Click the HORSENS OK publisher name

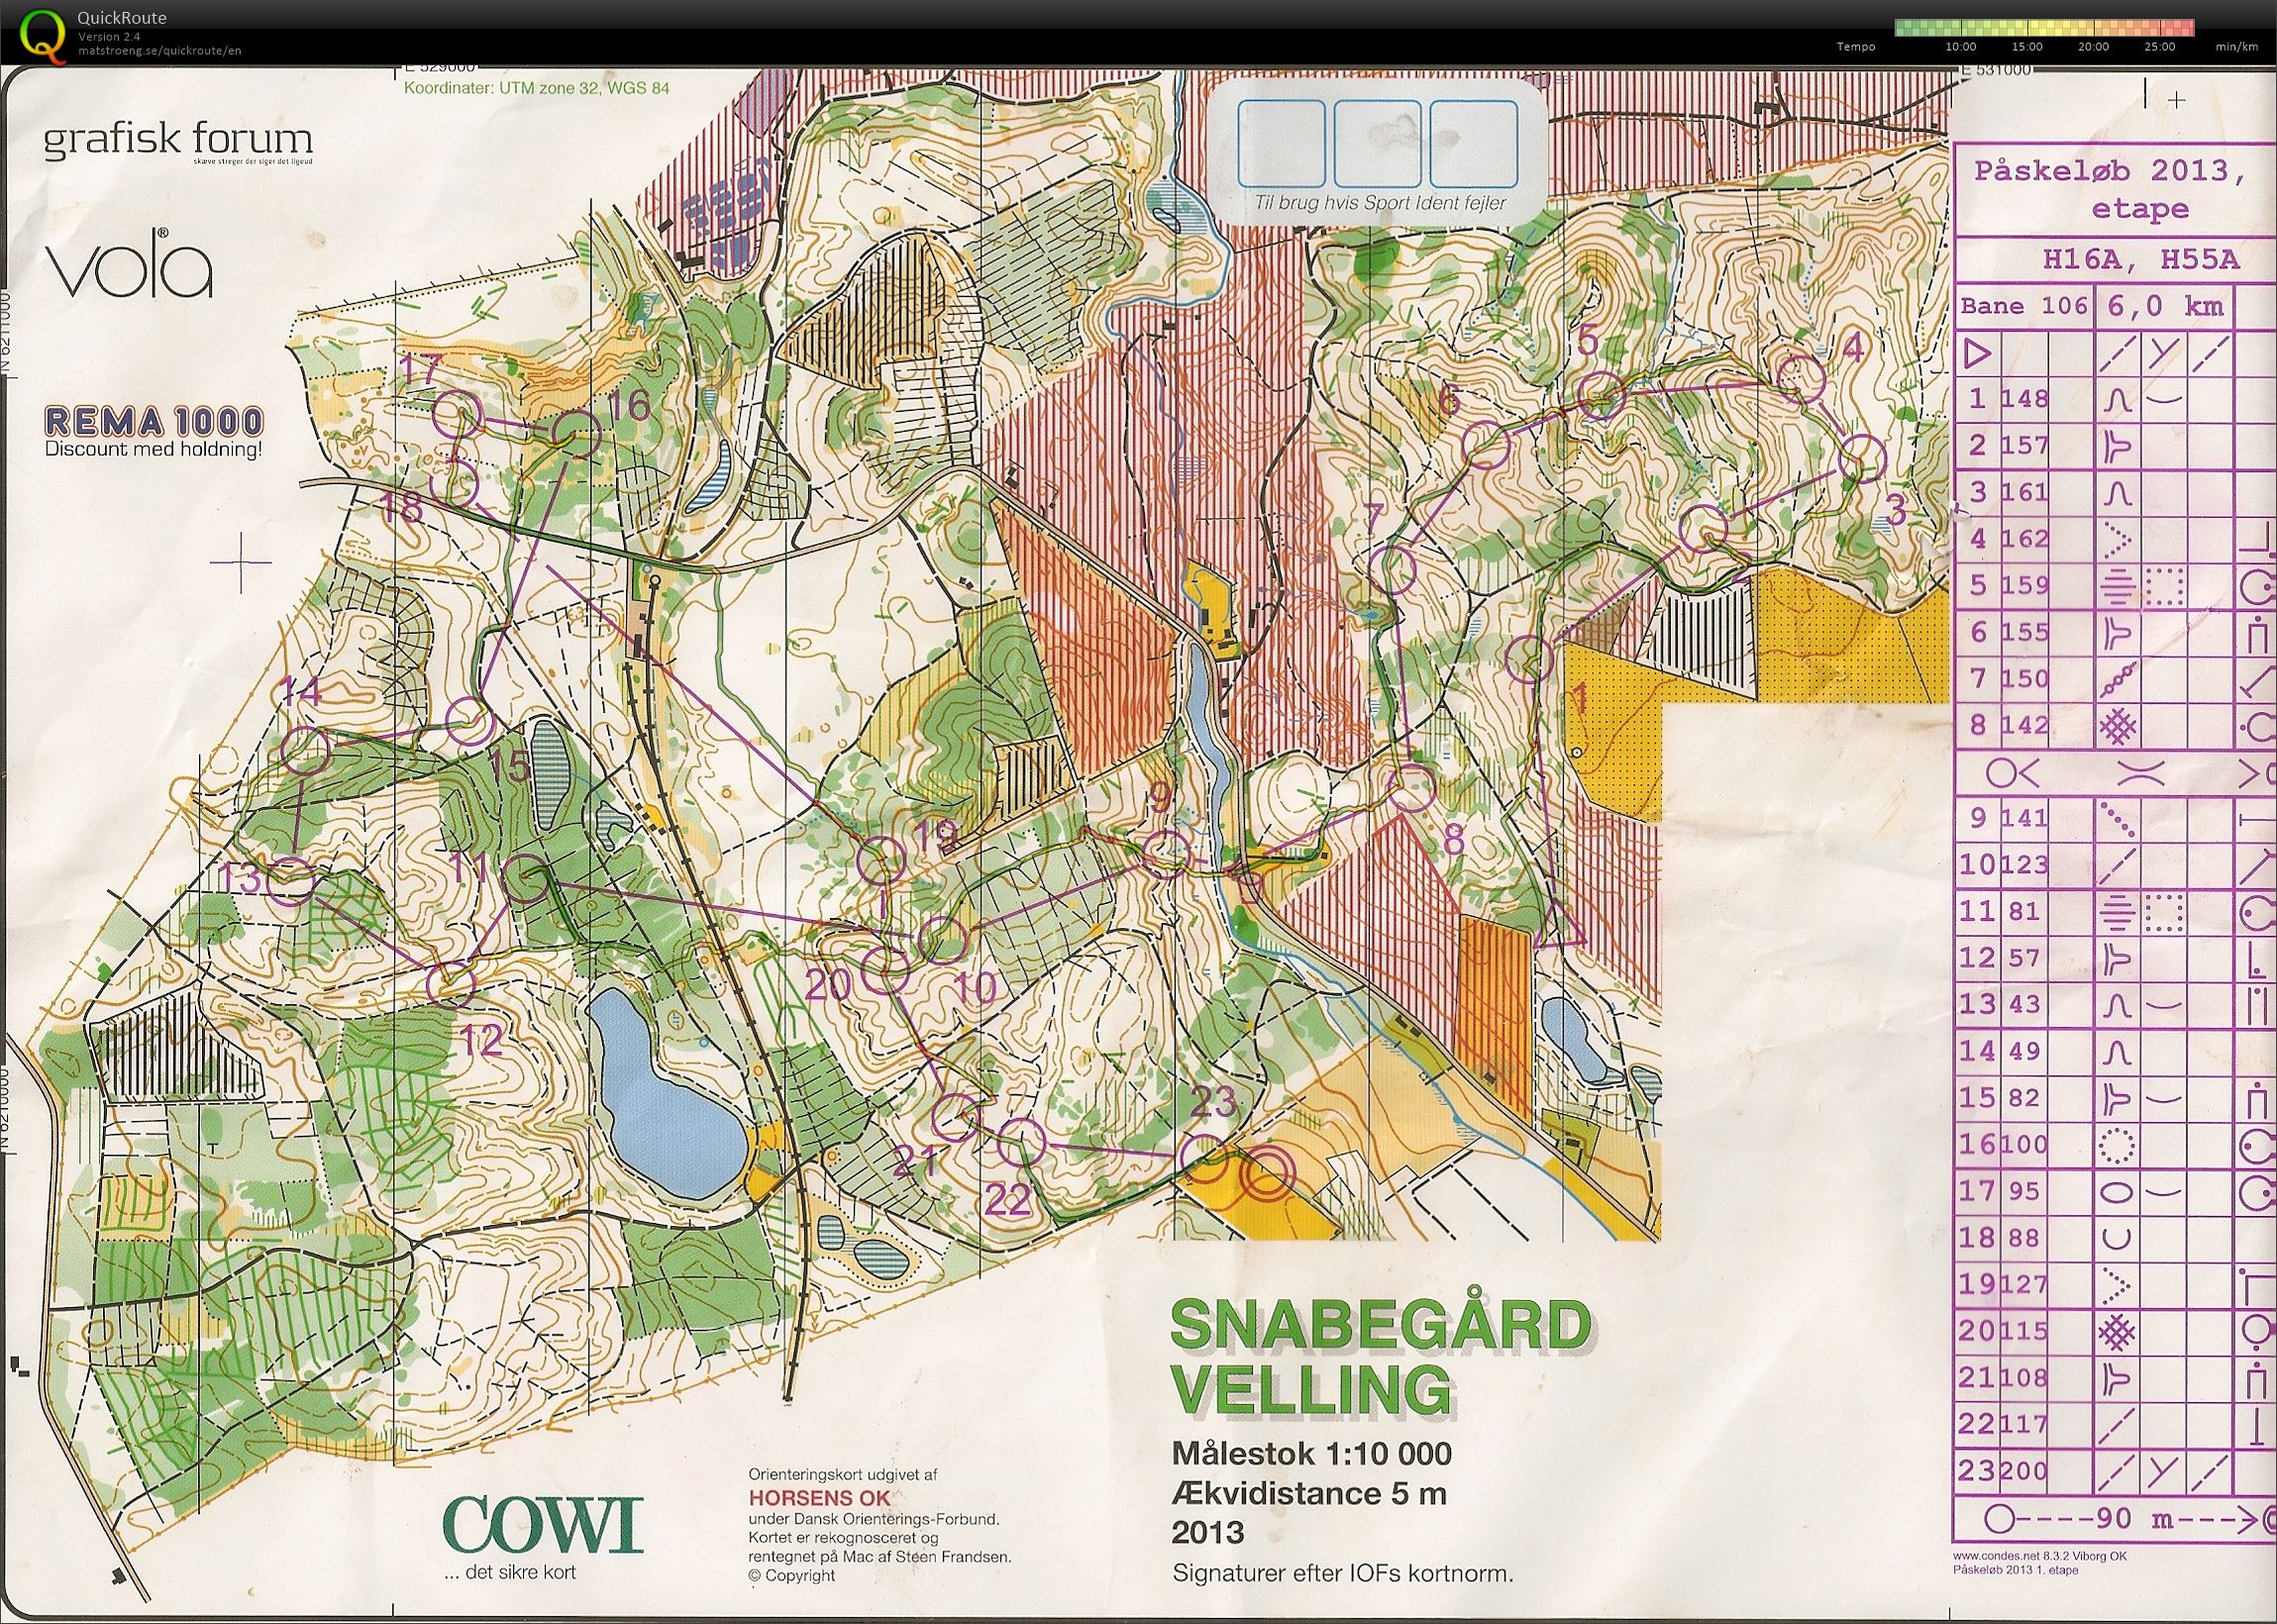click(x=819, y=1498)
